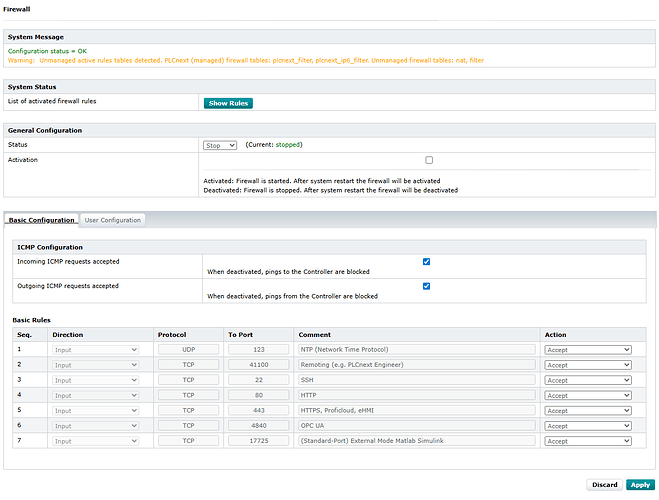Click the Discard button
Image resolution: width=659 pixels, height=500 pixels.
point(604,485)
